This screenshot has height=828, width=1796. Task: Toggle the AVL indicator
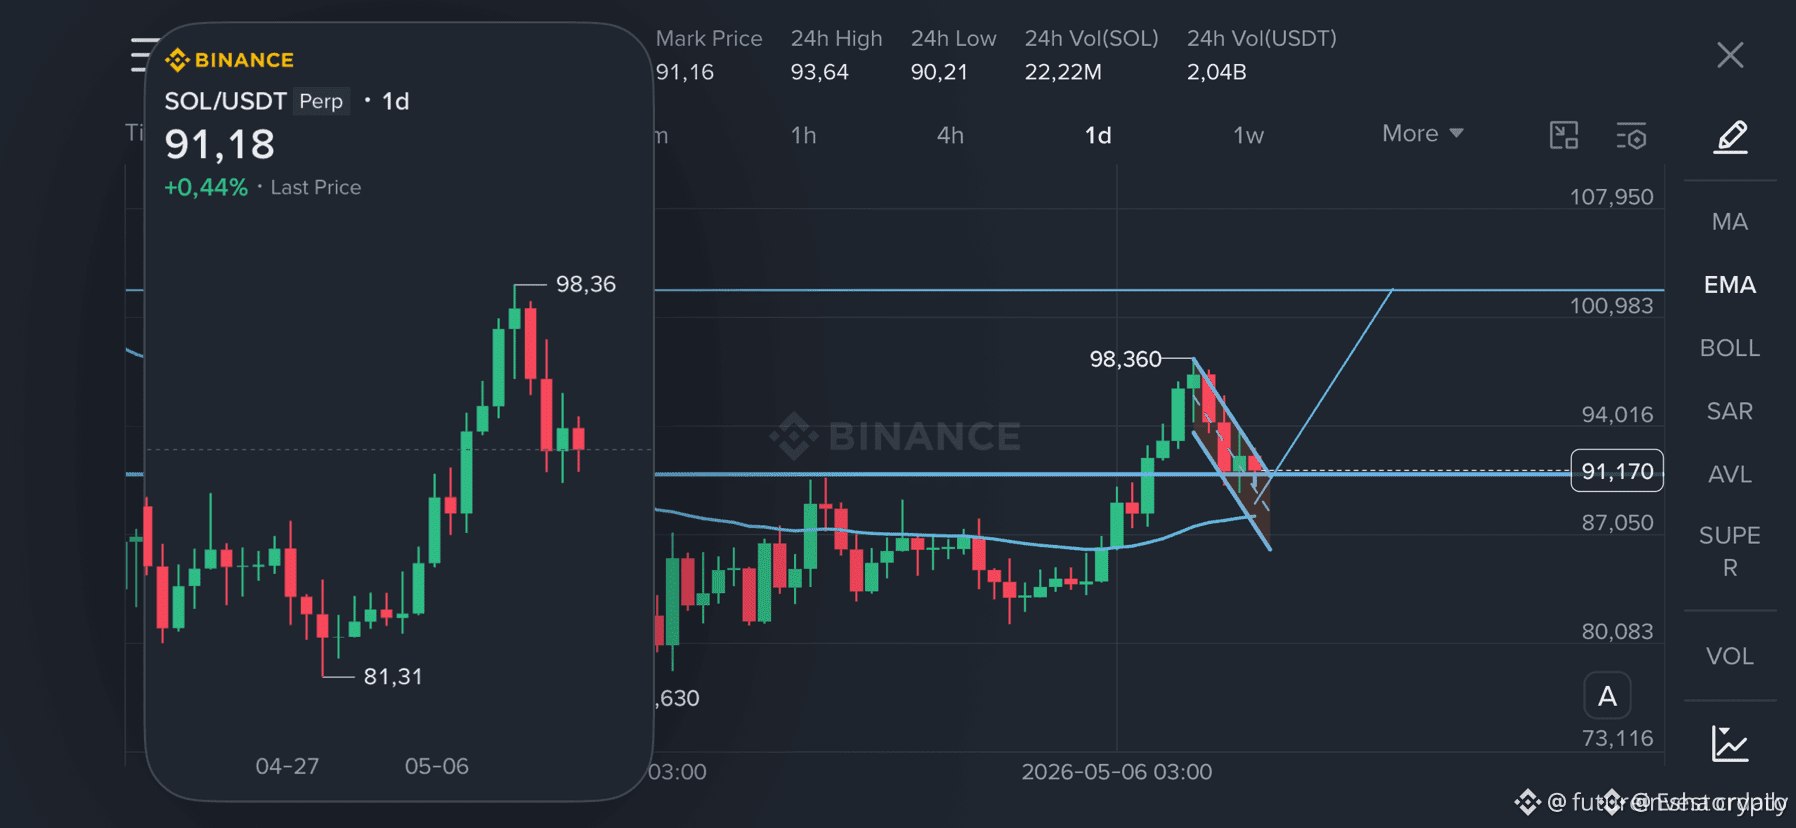(1730, 474)
